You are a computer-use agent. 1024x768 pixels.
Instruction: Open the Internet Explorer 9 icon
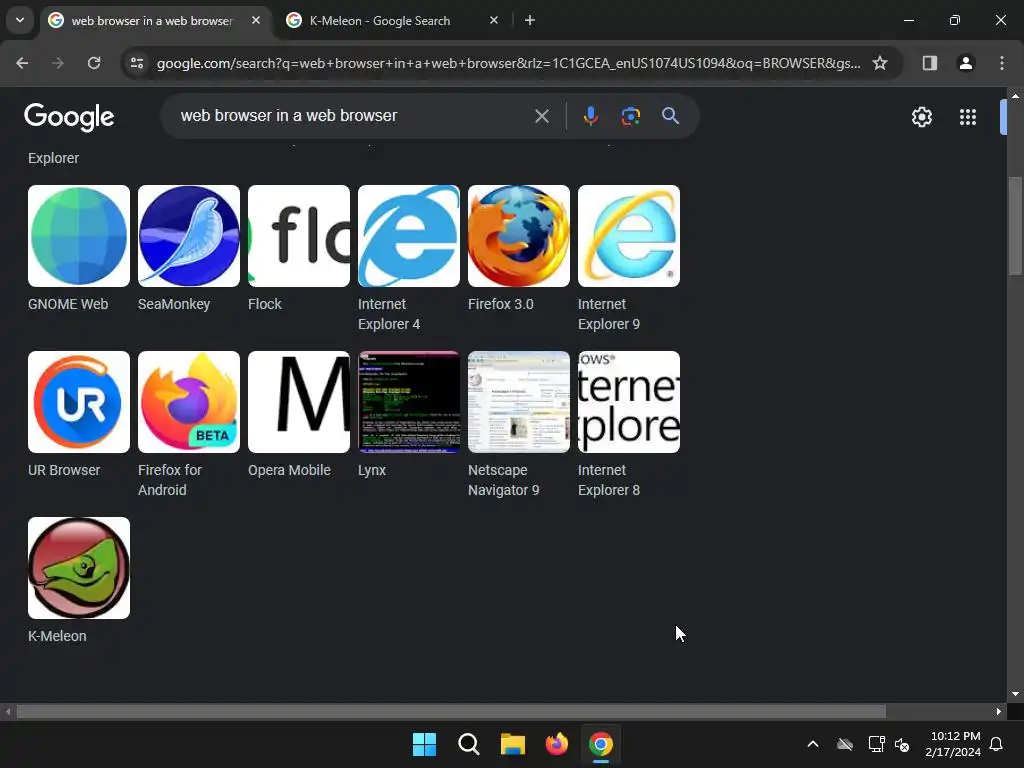629,236
